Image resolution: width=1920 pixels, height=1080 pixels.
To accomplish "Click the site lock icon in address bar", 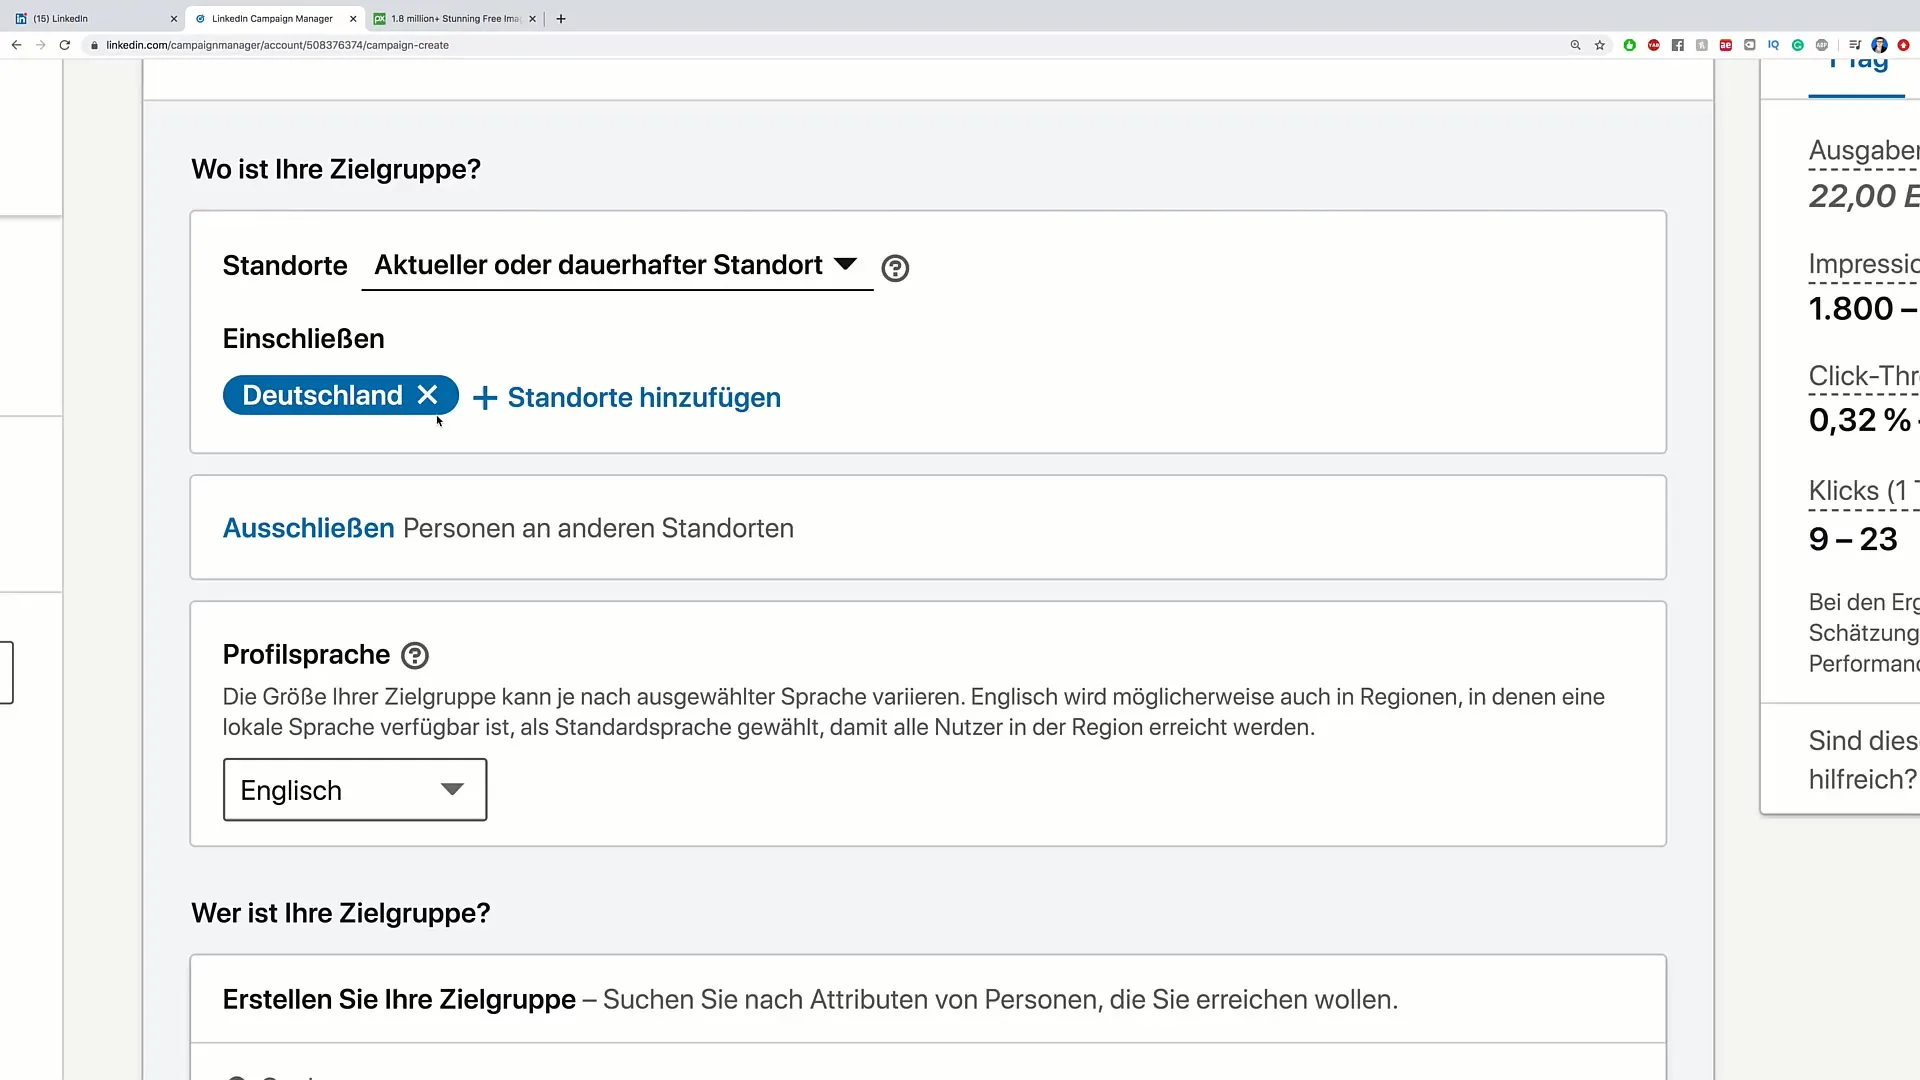I will point(94,45).
